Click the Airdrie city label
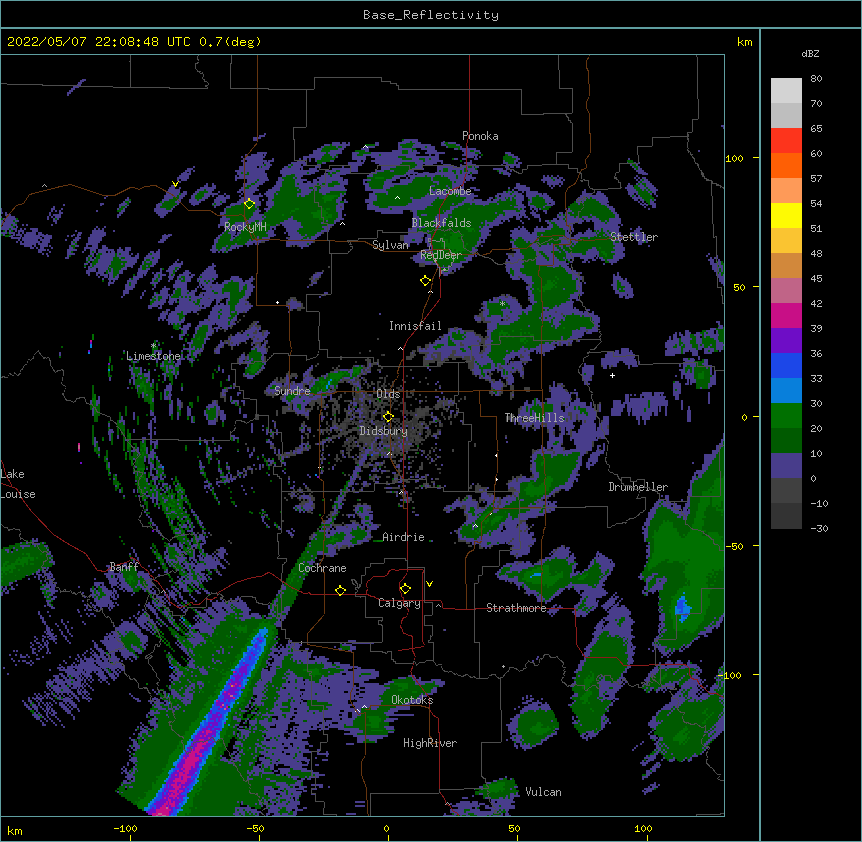Image resolution: width=862 pixels, height=842 pixels. point(403,537)
